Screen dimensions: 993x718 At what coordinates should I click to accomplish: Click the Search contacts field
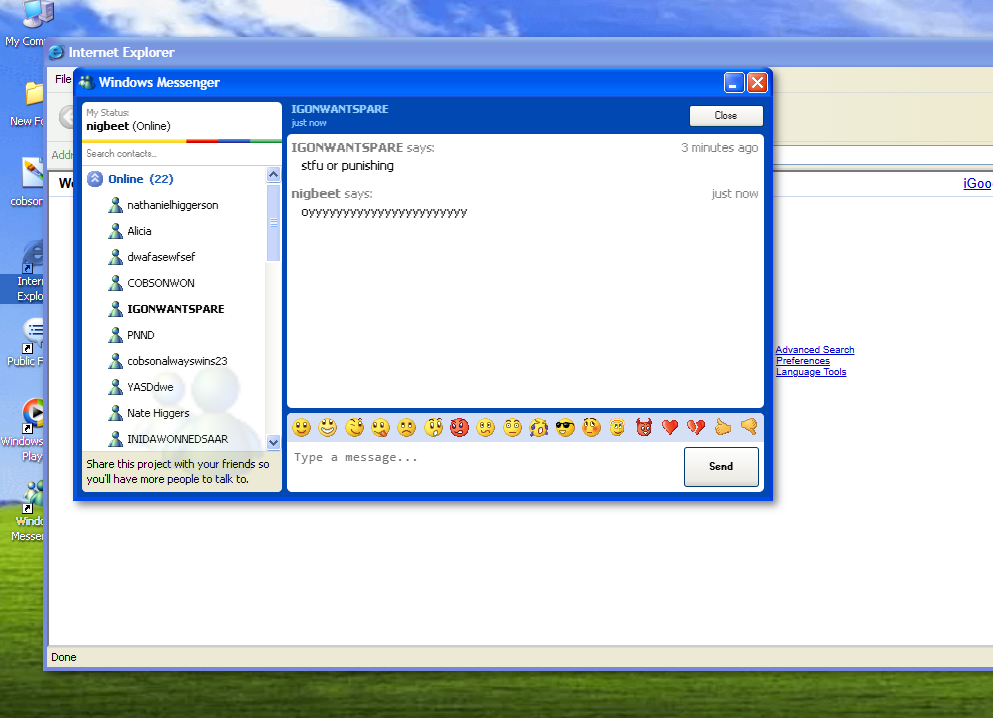pyautogui.click(x=180, y=154)
